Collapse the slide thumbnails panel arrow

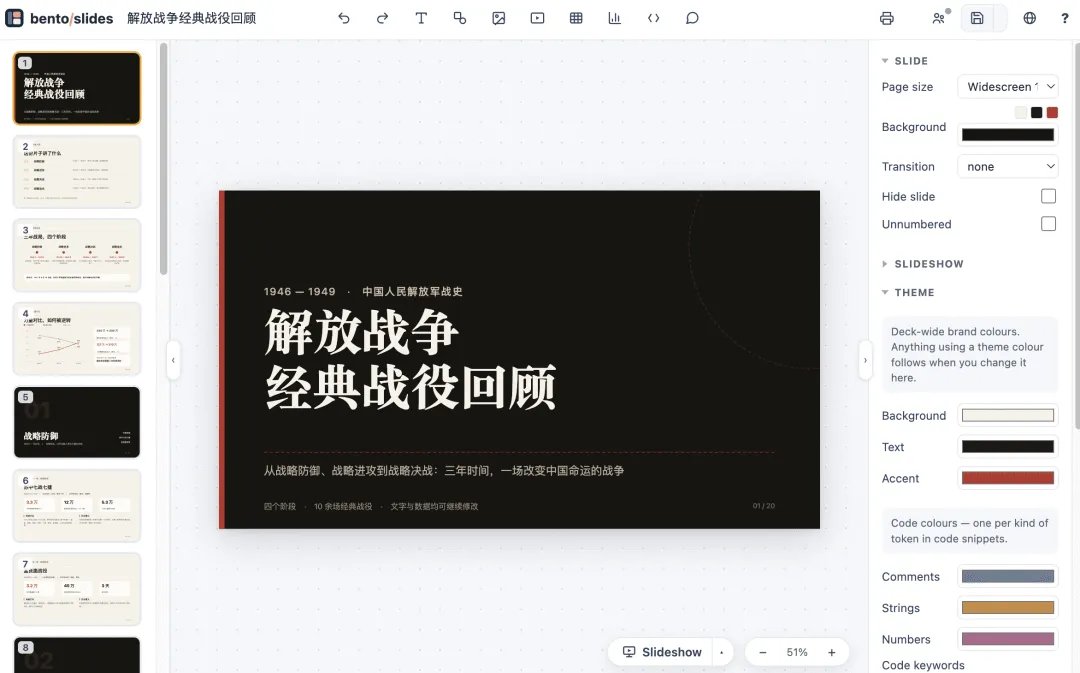[x=173, y=360]
